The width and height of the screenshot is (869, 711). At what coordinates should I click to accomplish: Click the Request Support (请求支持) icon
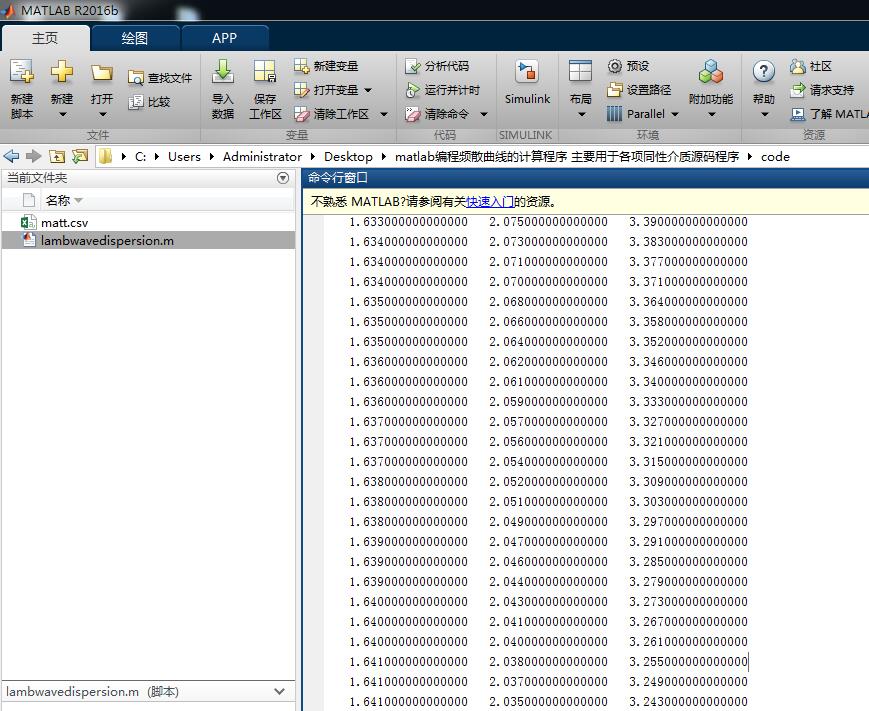click(x=798, y=90)
